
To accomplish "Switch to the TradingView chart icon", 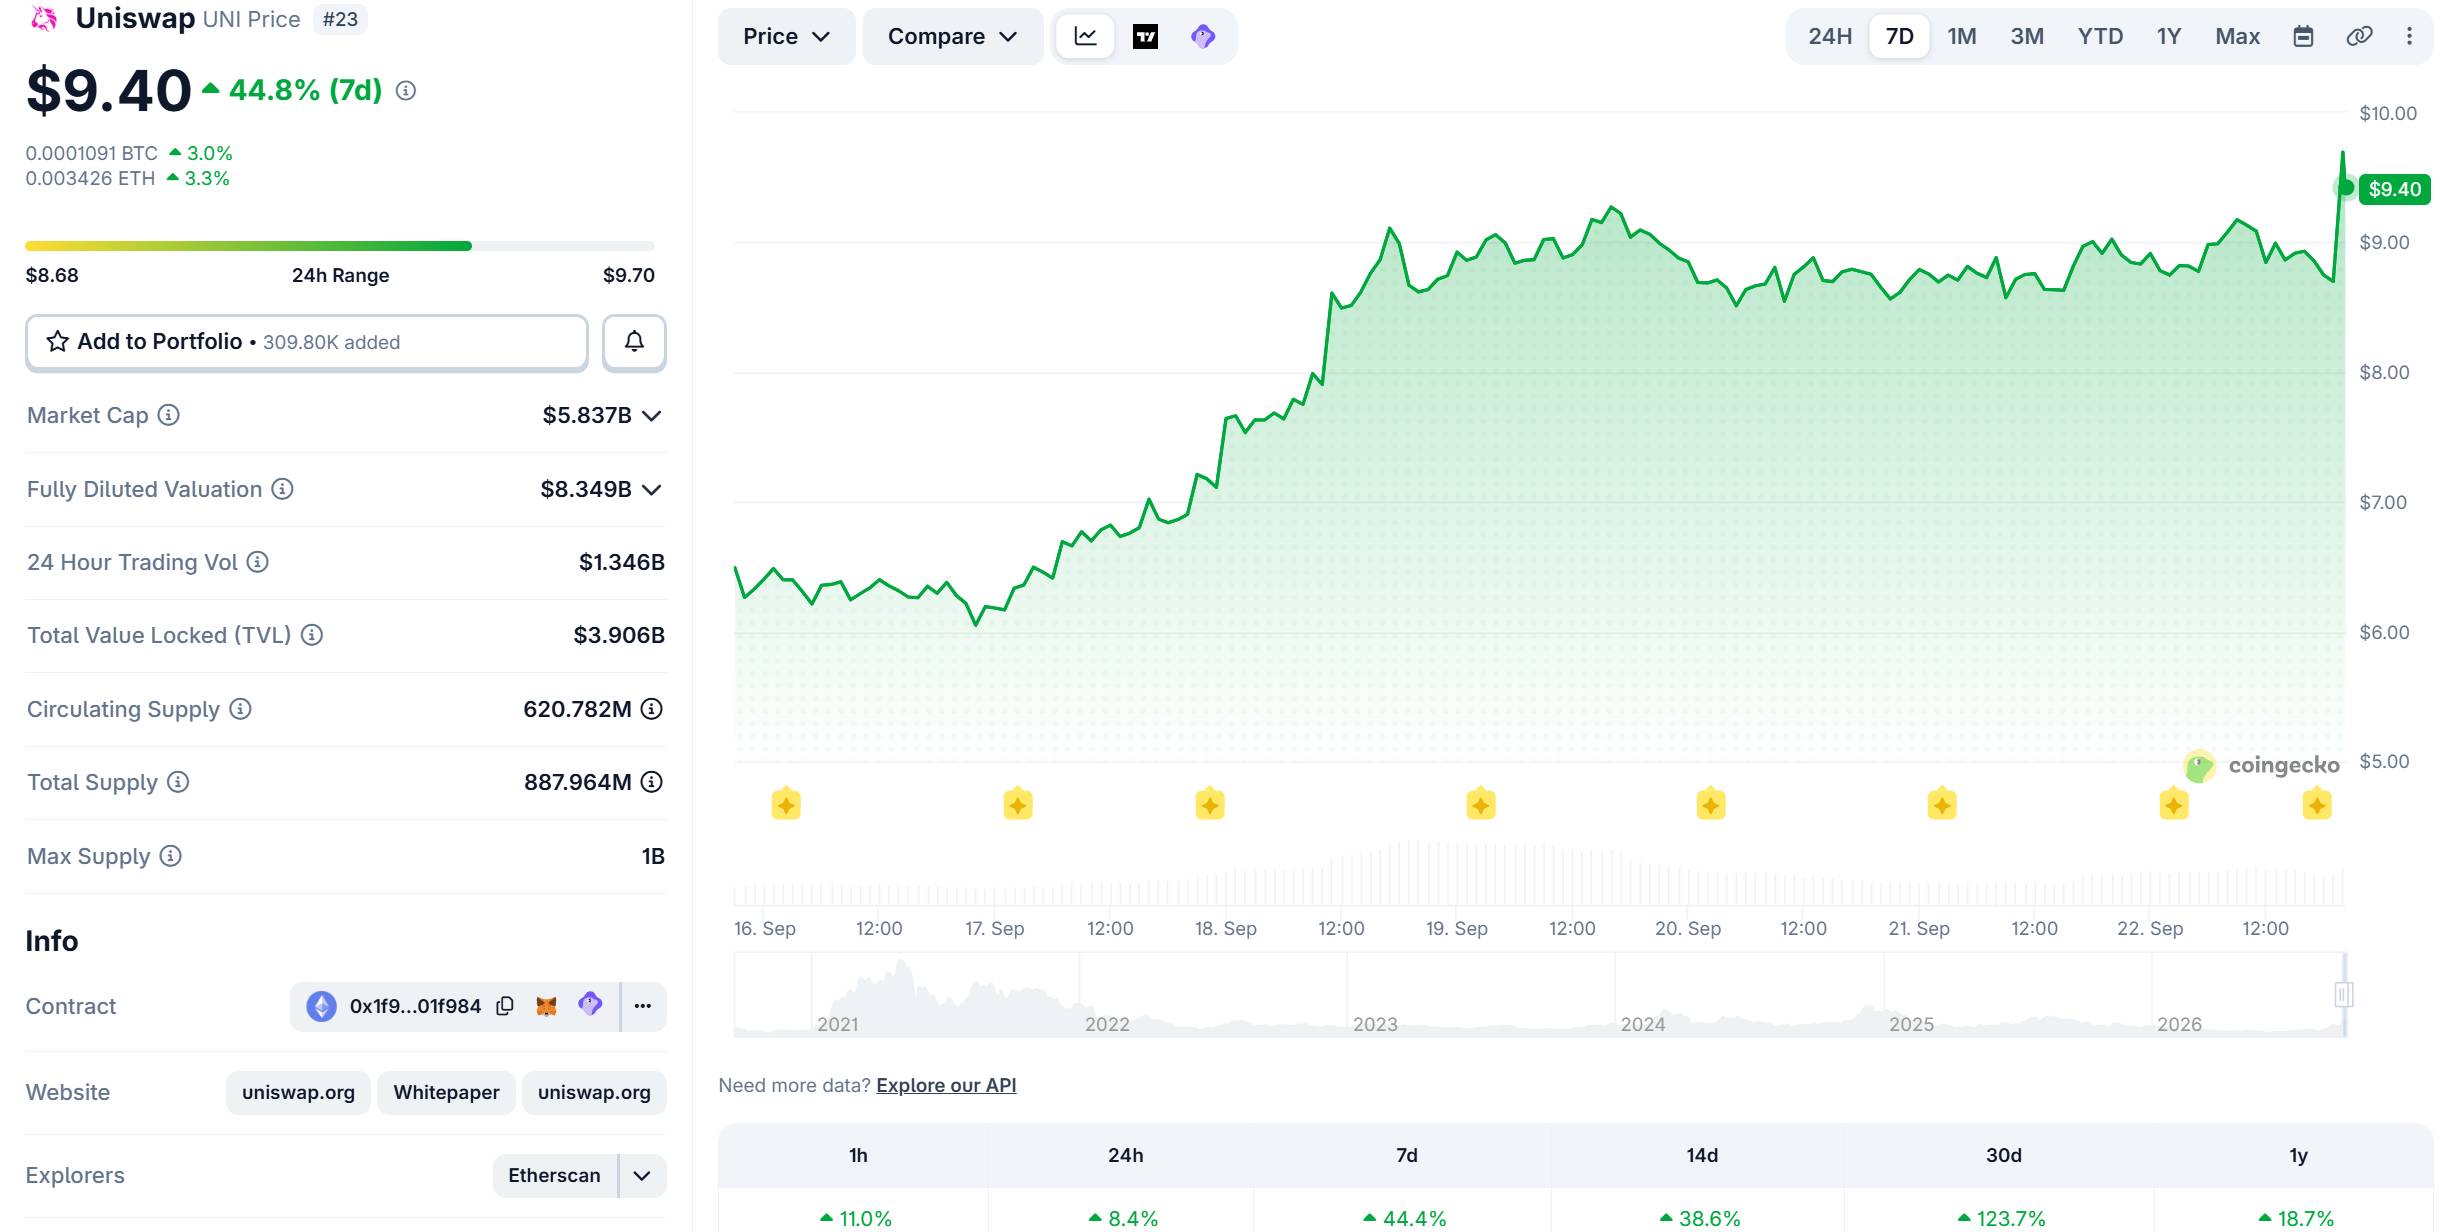I will point(1145,37).
